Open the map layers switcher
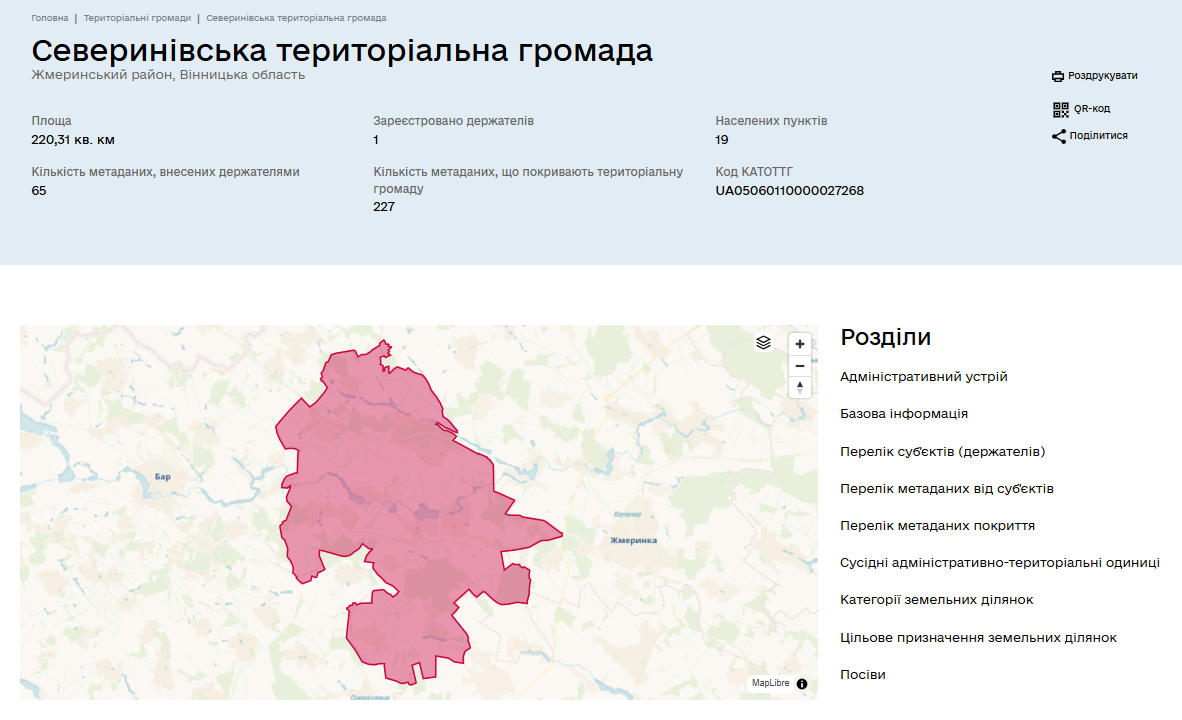Viewport: 1182px width, 720px height. (764, 342)
